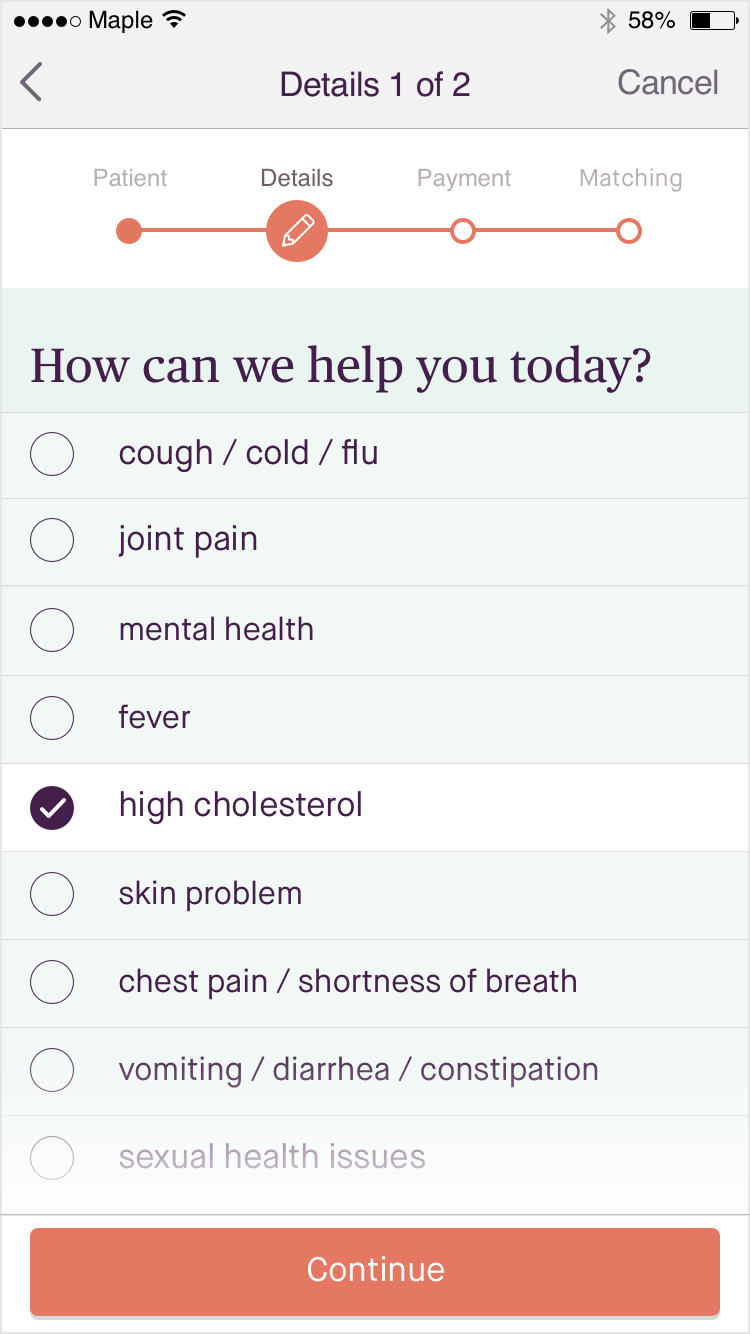Select the joint pain radio button
The height and width of the screenshot is (1334, 750).
52,541
